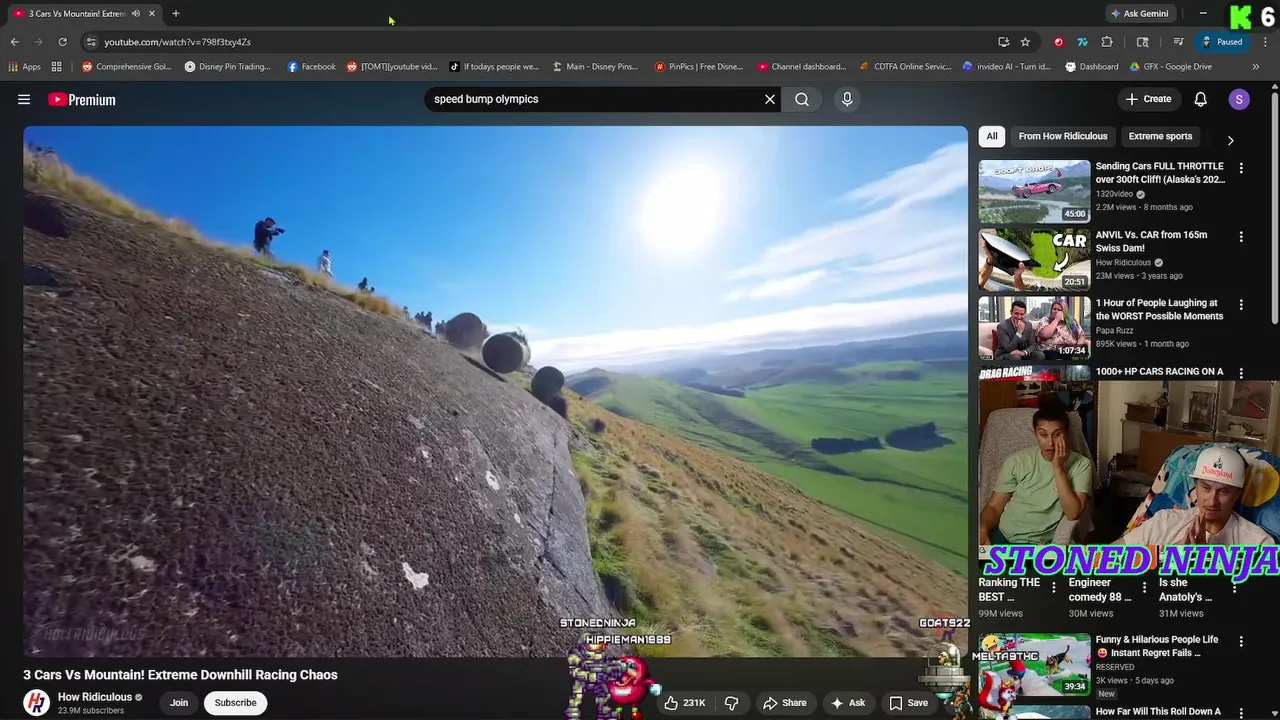Image resolution: width=1280 pixels, height=720 pixels.
Task: Subscribe to How Ridiculous
Action: click(x=236, y=702)
